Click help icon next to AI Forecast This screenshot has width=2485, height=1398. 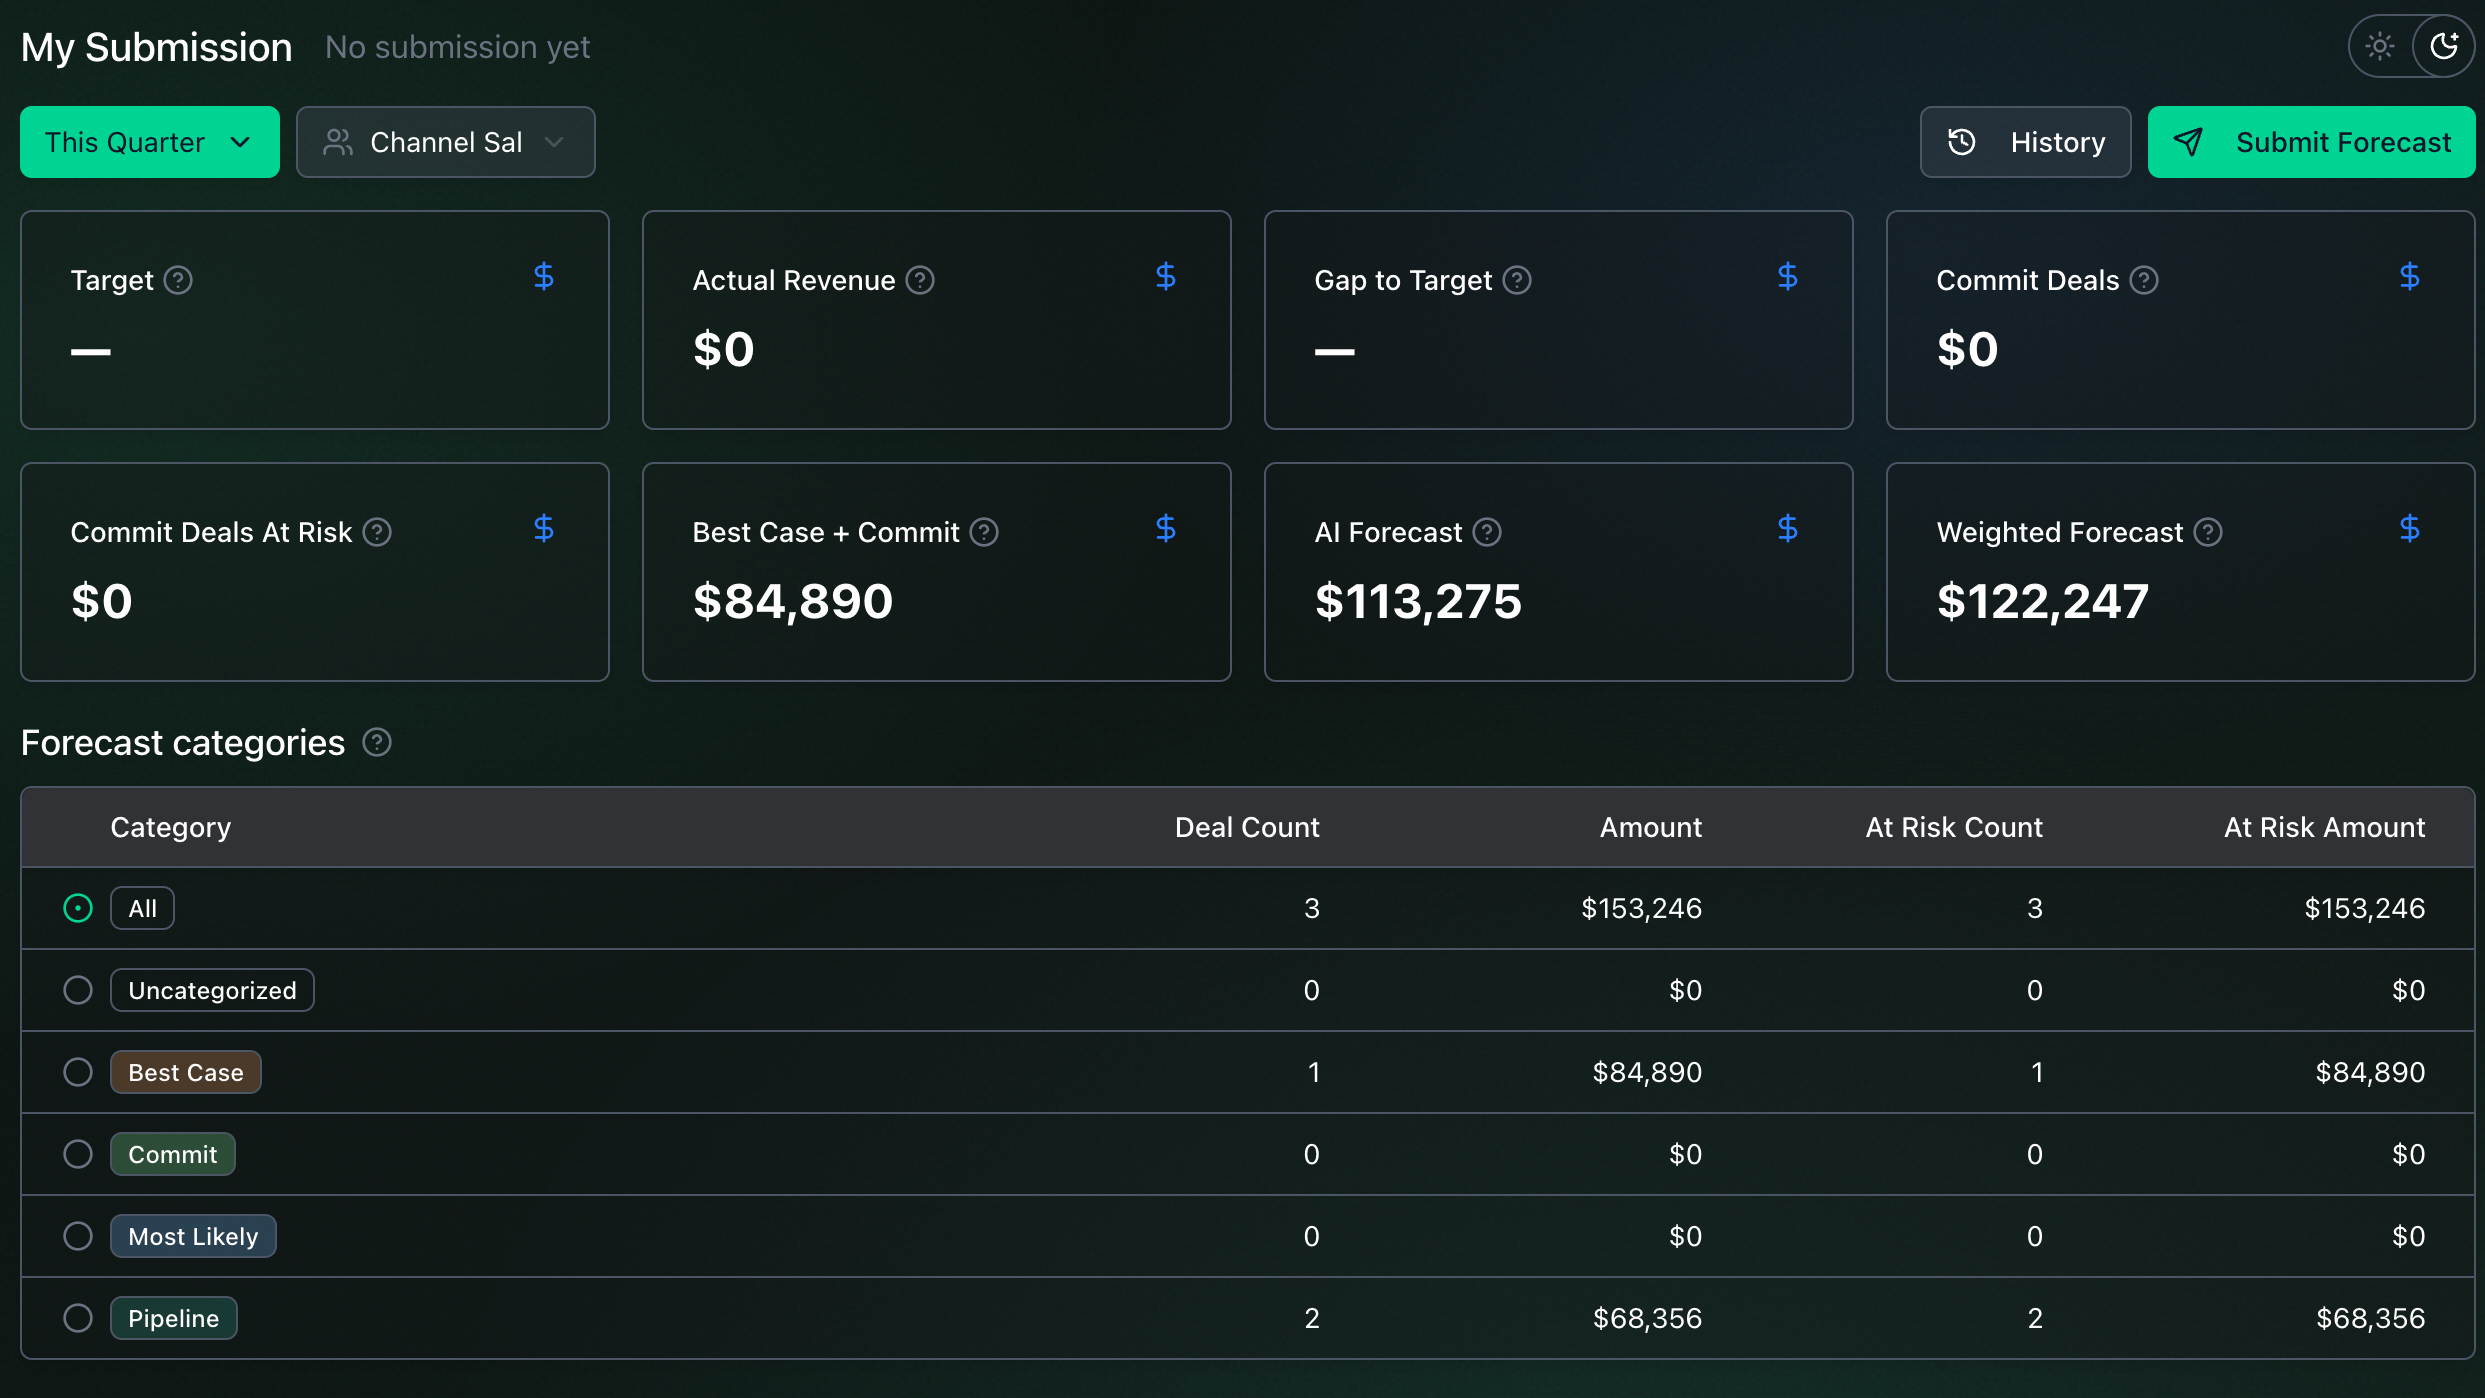pyautogui.click(x=1487, y=532)
